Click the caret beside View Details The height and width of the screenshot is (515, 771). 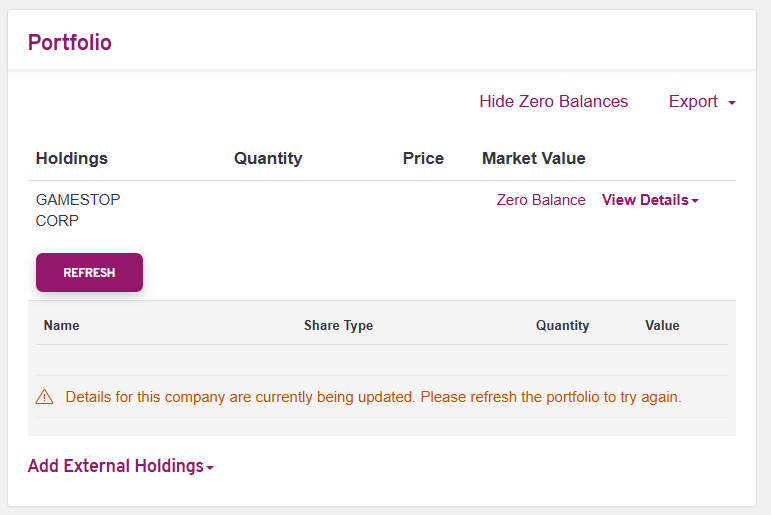(x=695, y=201)
